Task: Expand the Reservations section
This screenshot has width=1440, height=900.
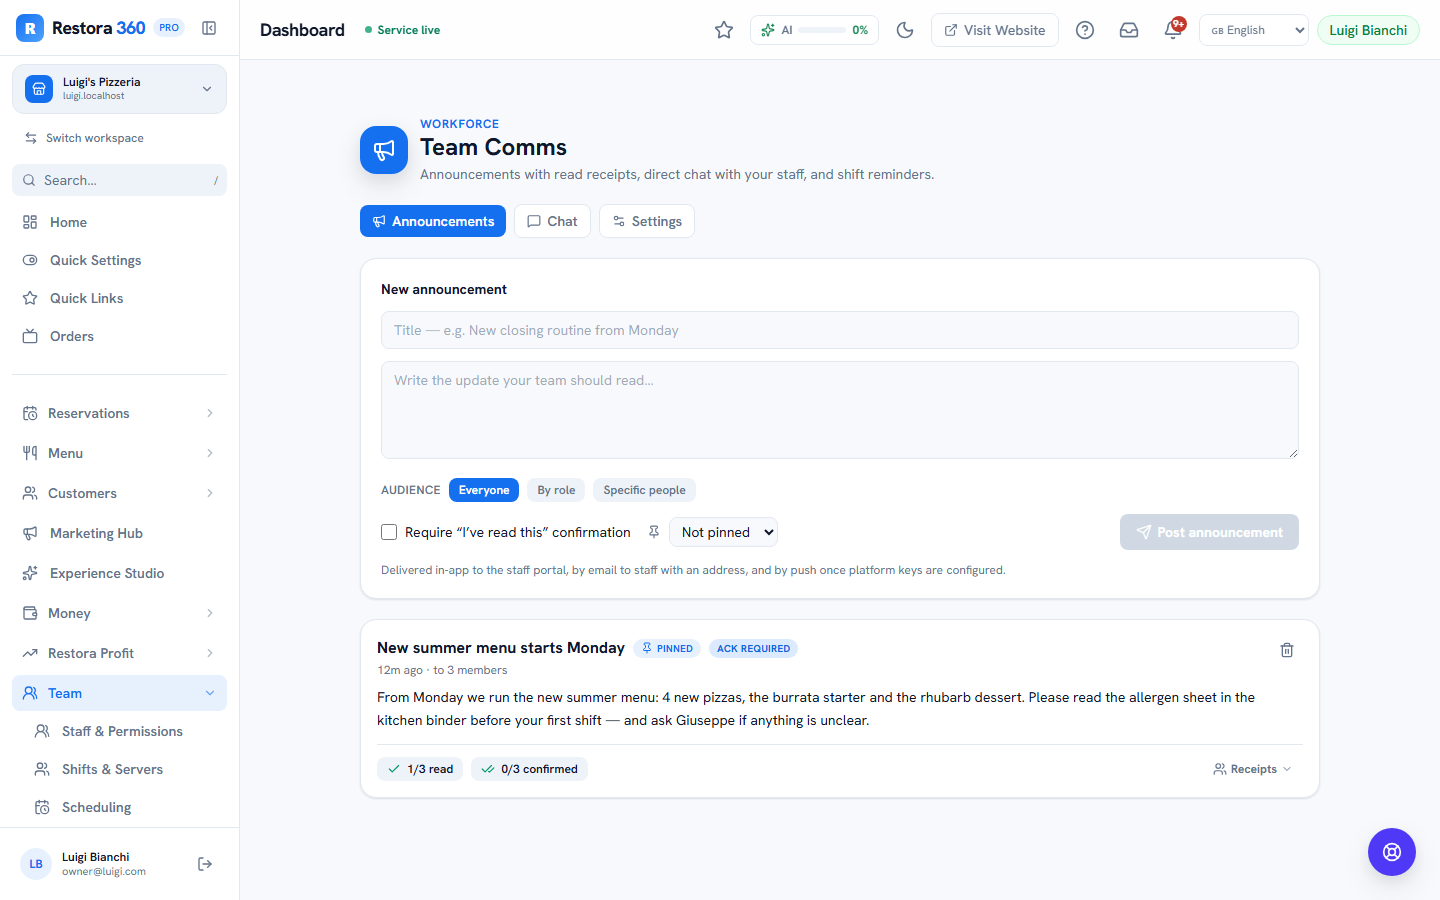Action: [x=119, y=413]
